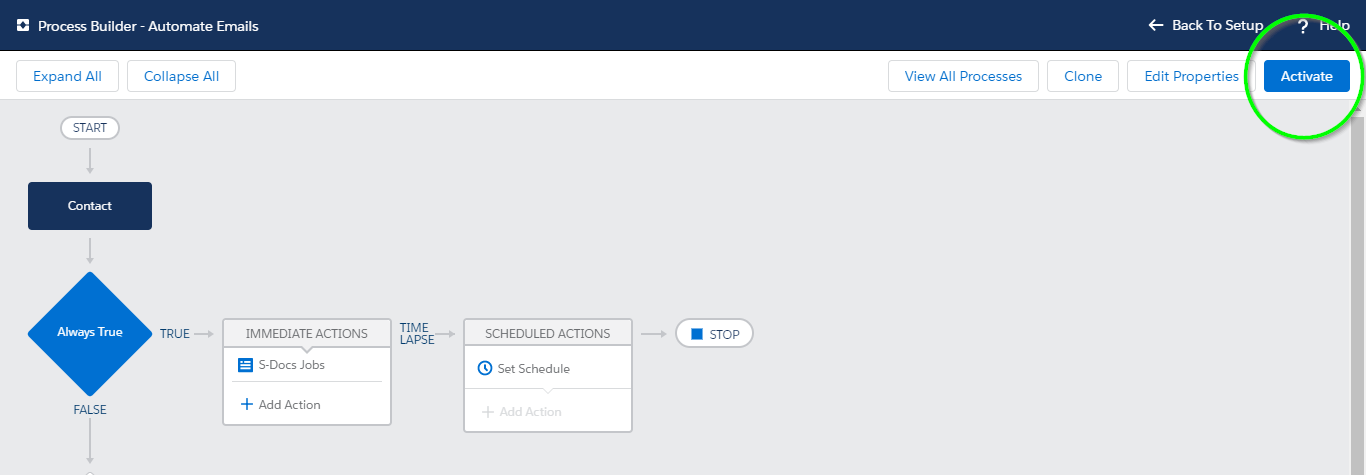Expand All process nodes

(67, 76)
